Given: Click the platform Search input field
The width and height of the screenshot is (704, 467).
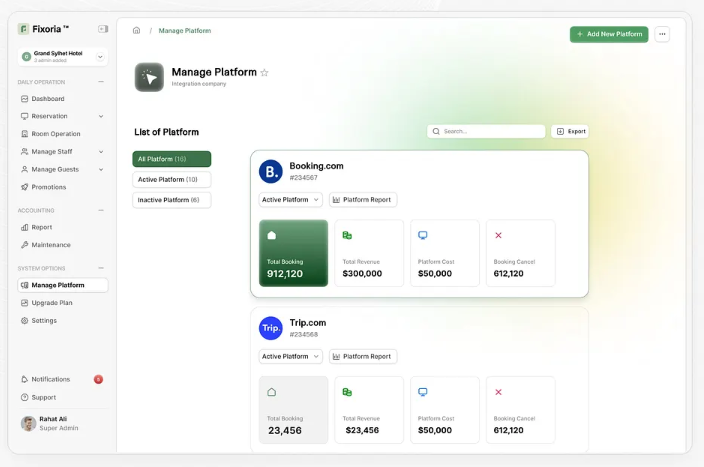Looking at the screenshot, I should pyautogui.click(x=487, y=131).
